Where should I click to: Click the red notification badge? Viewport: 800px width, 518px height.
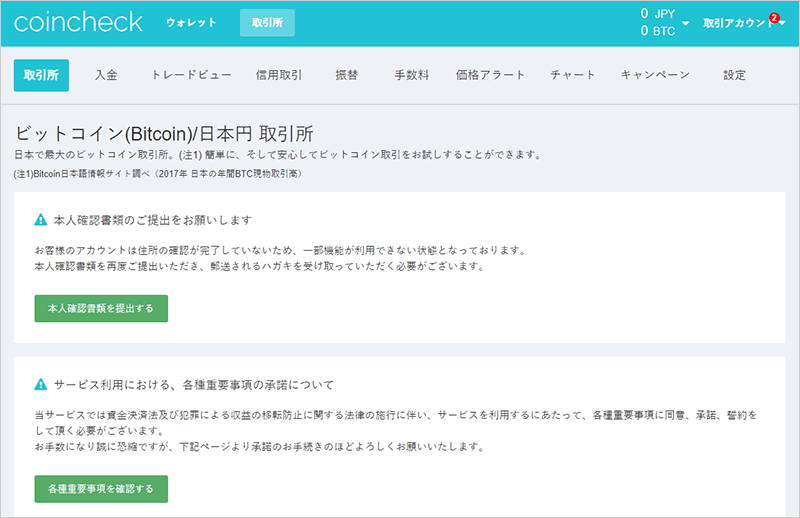(x=773, y=17)
